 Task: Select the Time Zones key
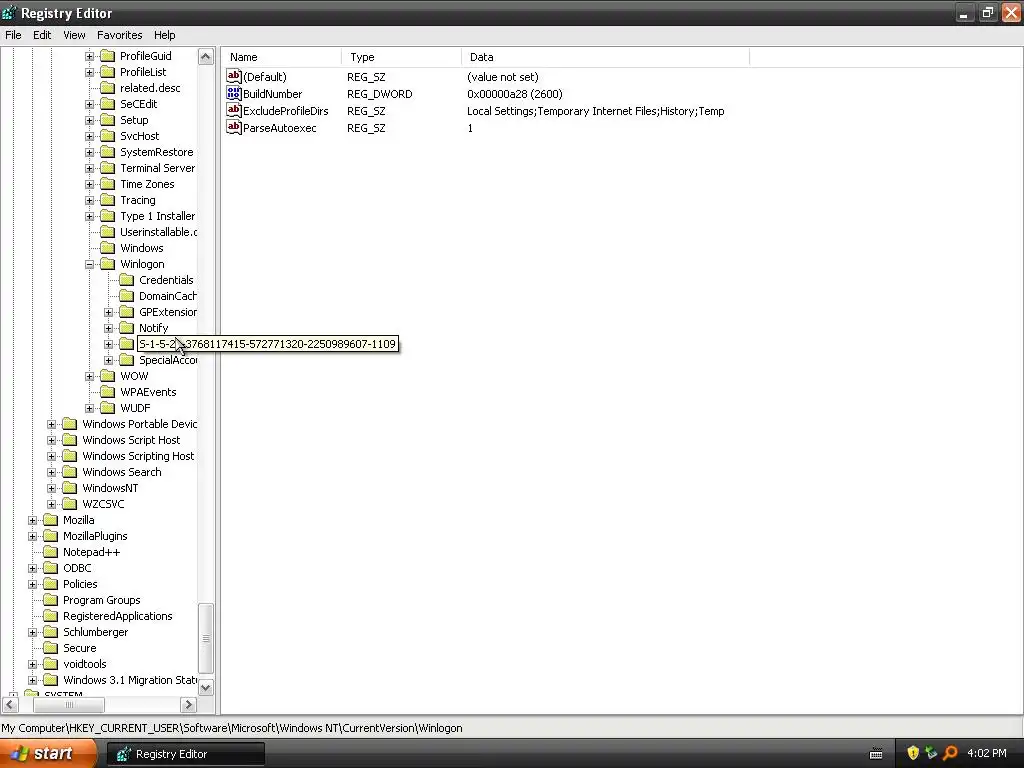(x=147, y=184)
